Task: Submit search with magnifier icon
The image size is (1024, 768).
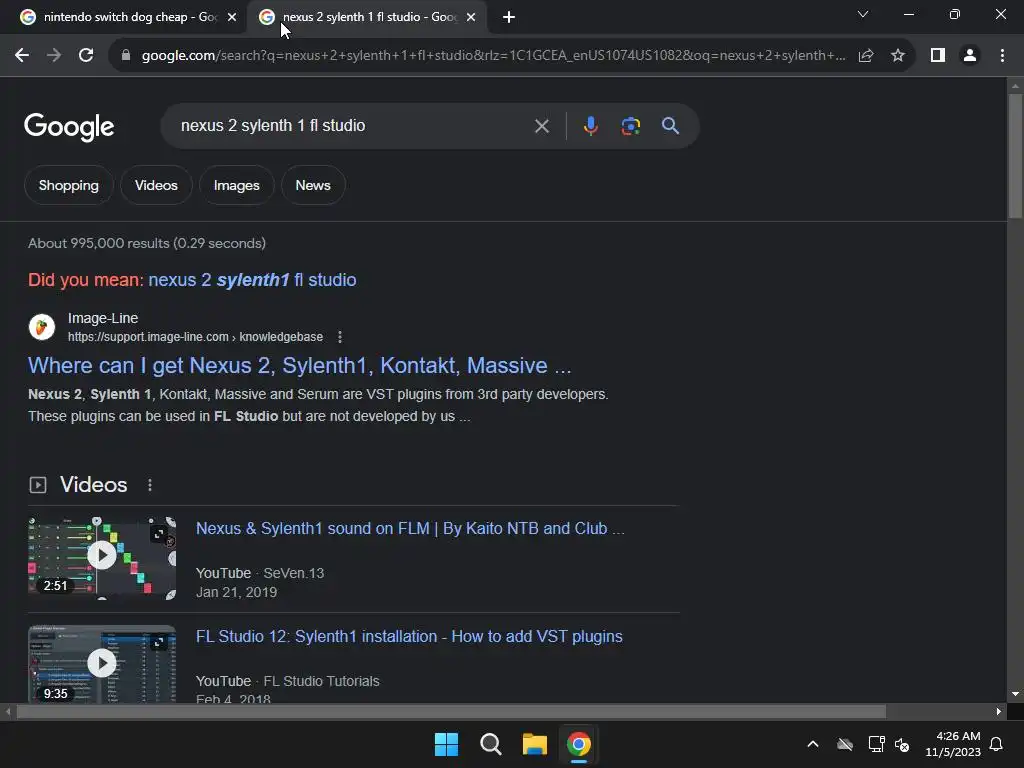Action: pos(670,126)
